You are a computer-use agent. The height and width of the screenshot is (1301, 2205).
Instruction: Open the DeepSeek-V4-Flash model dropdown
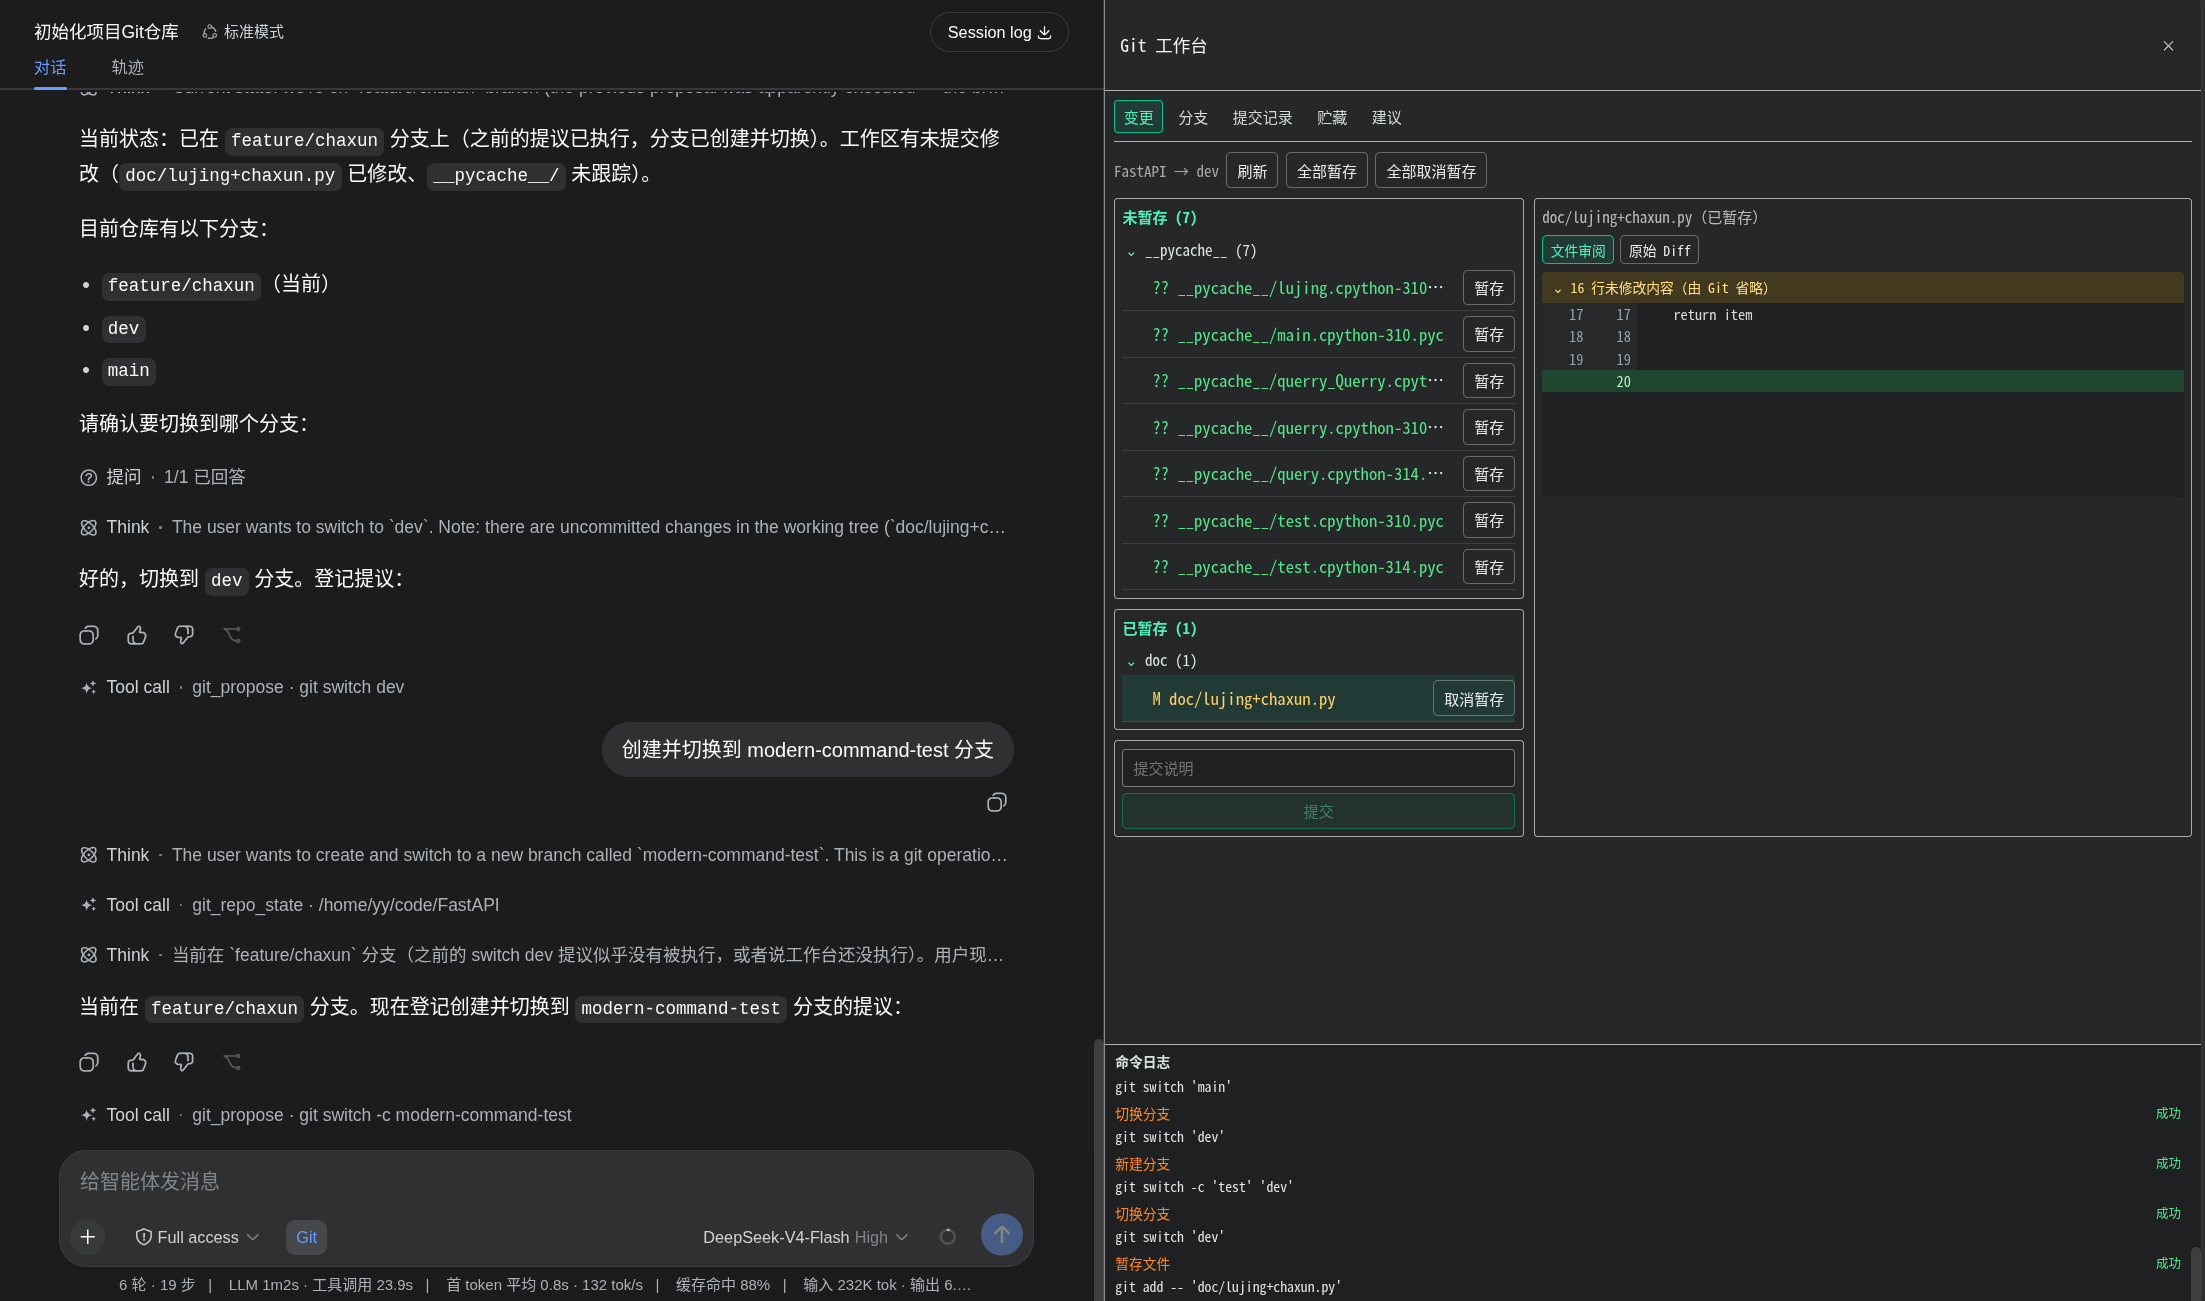pyautogui.click(x=805, y=1237)
